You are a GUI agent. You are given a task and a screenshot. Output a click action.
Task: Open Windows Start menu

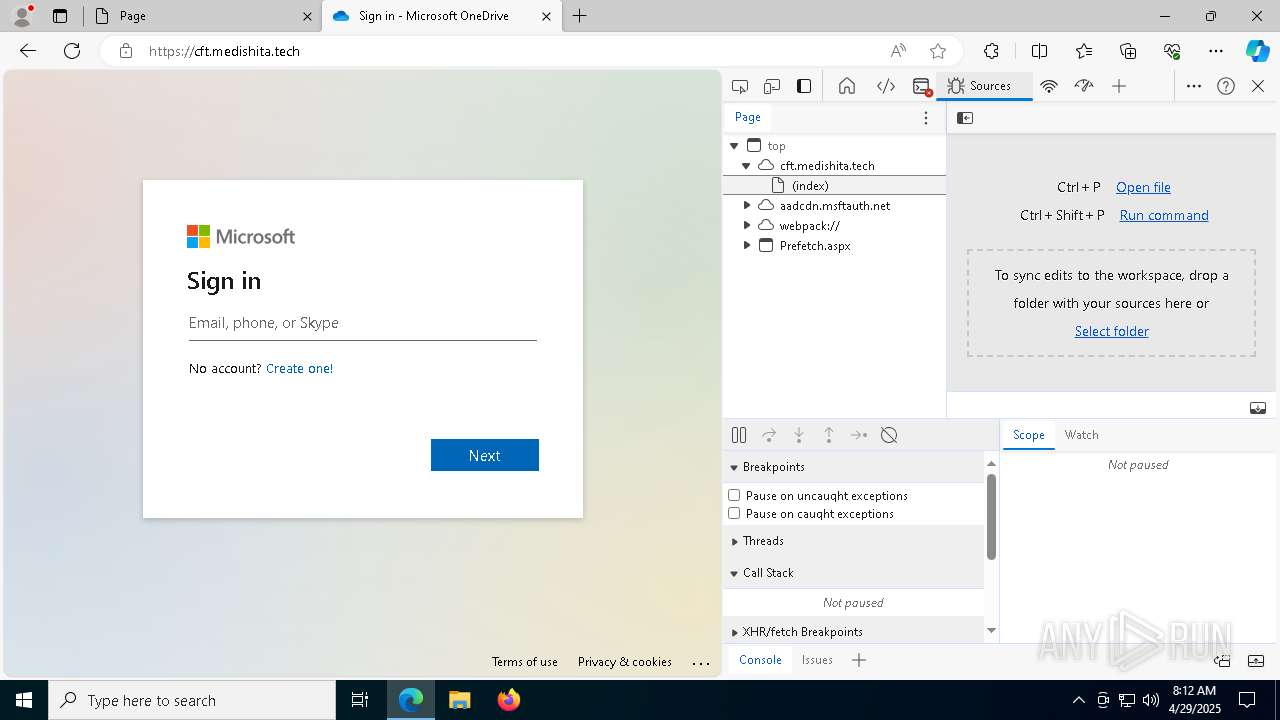tap(24, 700)
